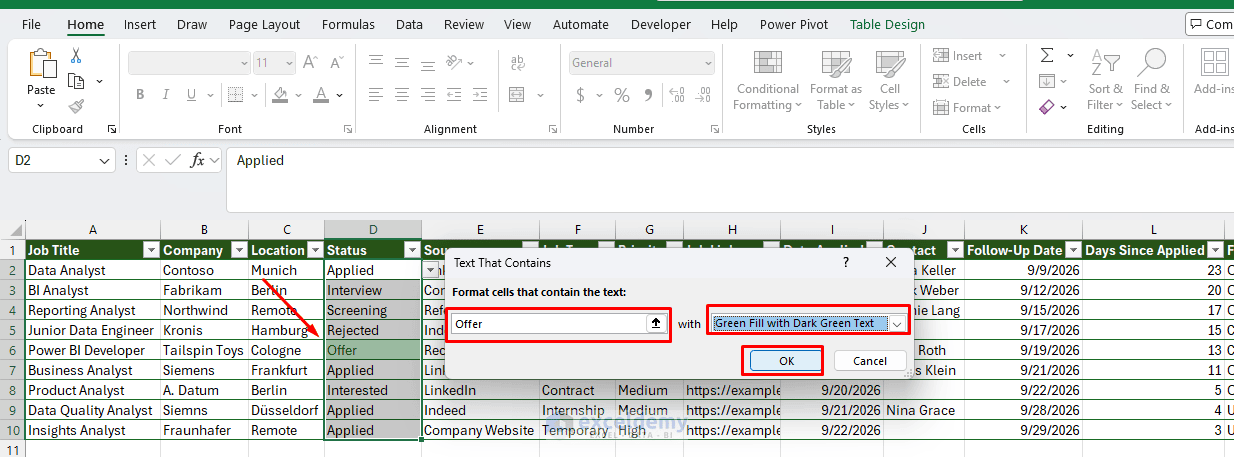The width and height of the screenshot is (1234, 457).
Task: Open the Home ribbon tab
Action: point(85,24)
